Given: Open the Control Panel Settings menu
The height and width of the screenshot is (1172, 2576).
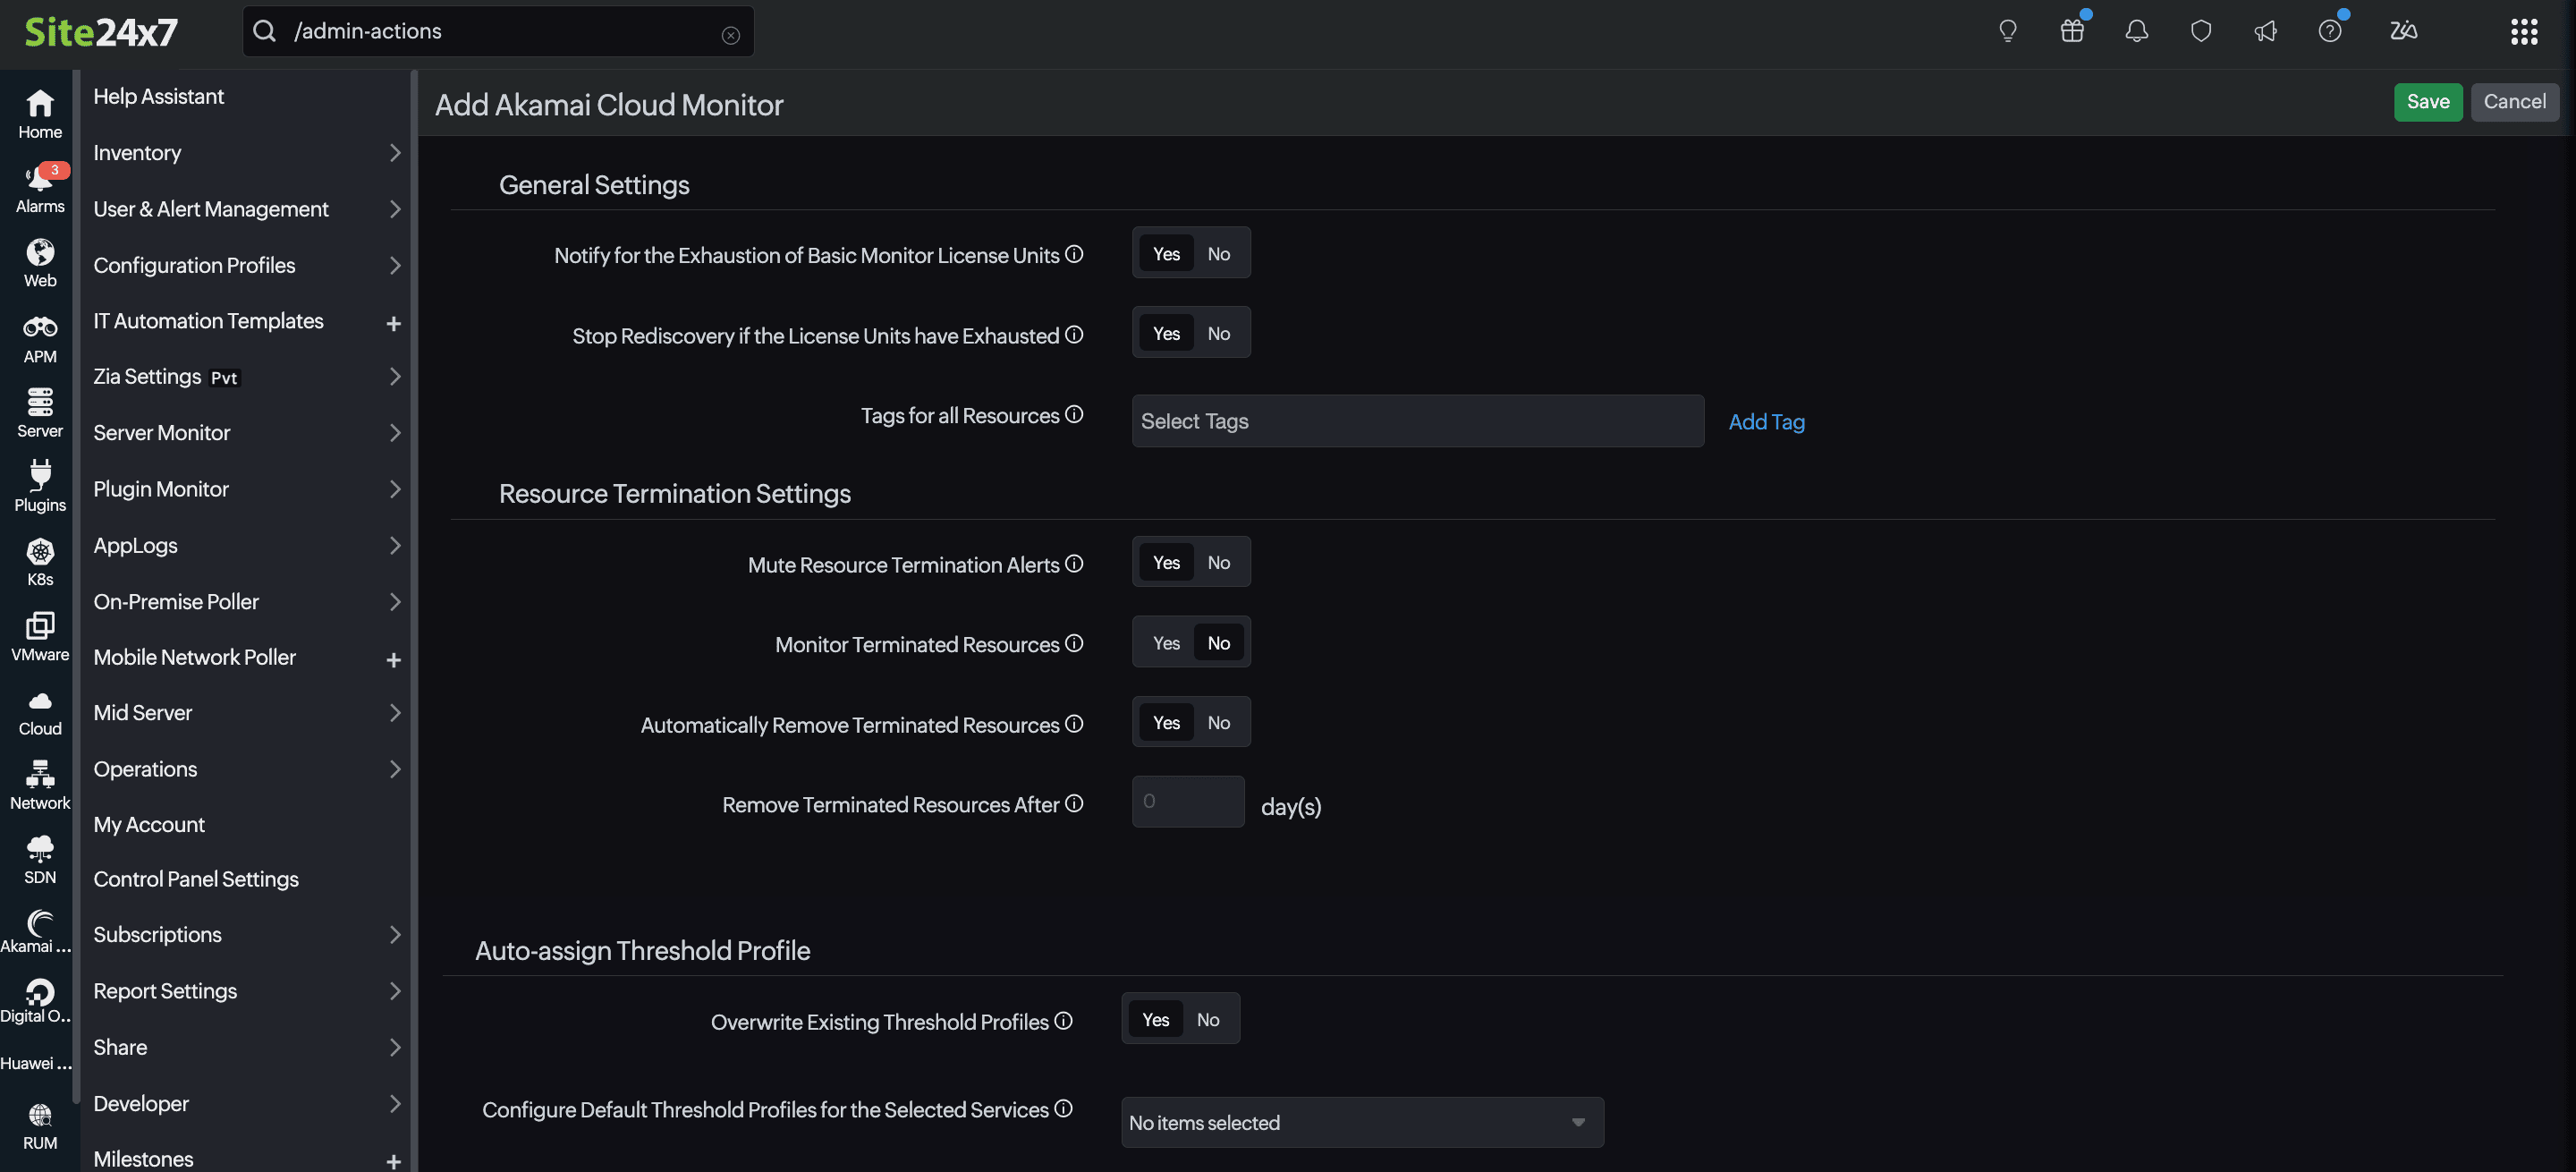Looking at the screenshot, I should pyautogui.click(x=196, y=879).
